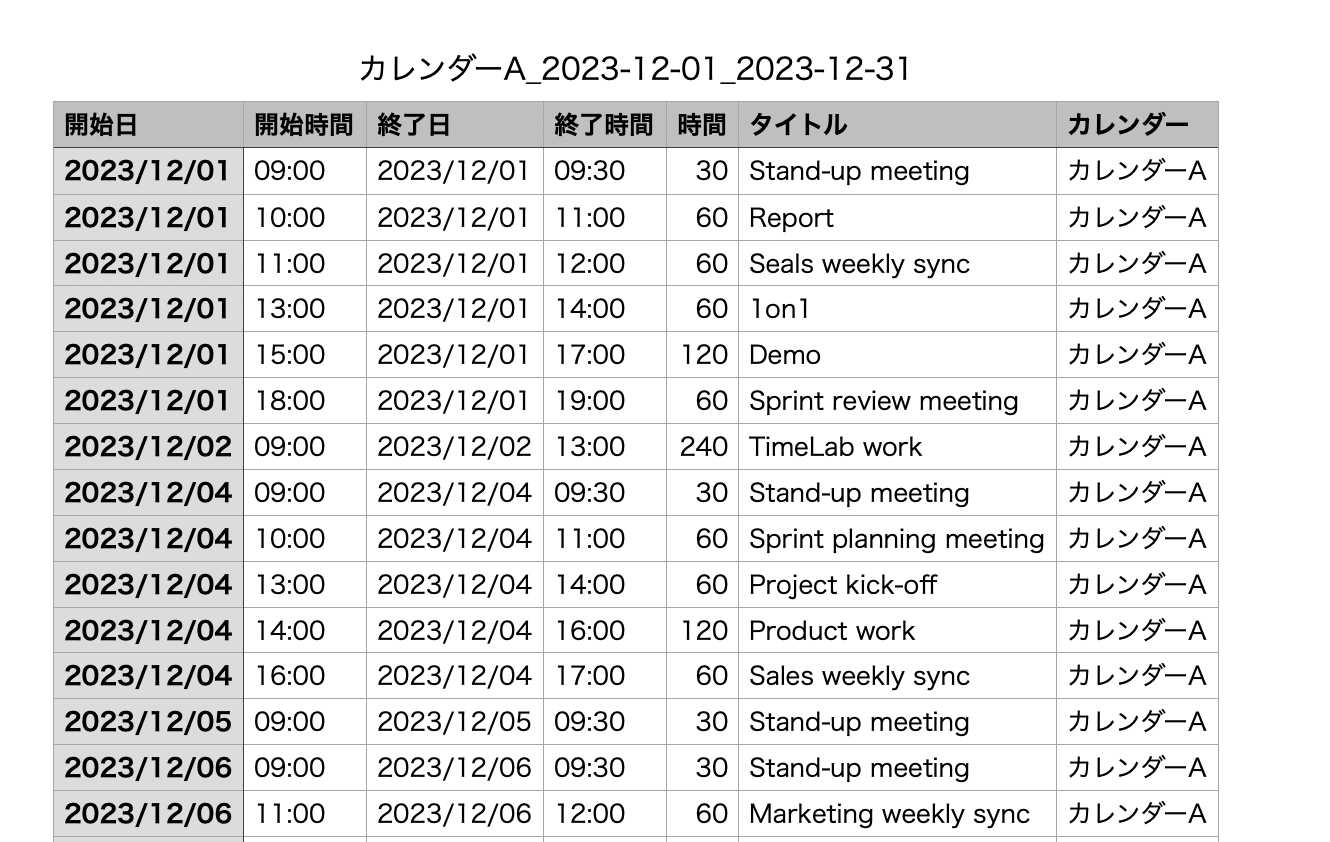Screen dimensions: 1330x842
Task: Click the タイトル column header
Action: point(897,125)
